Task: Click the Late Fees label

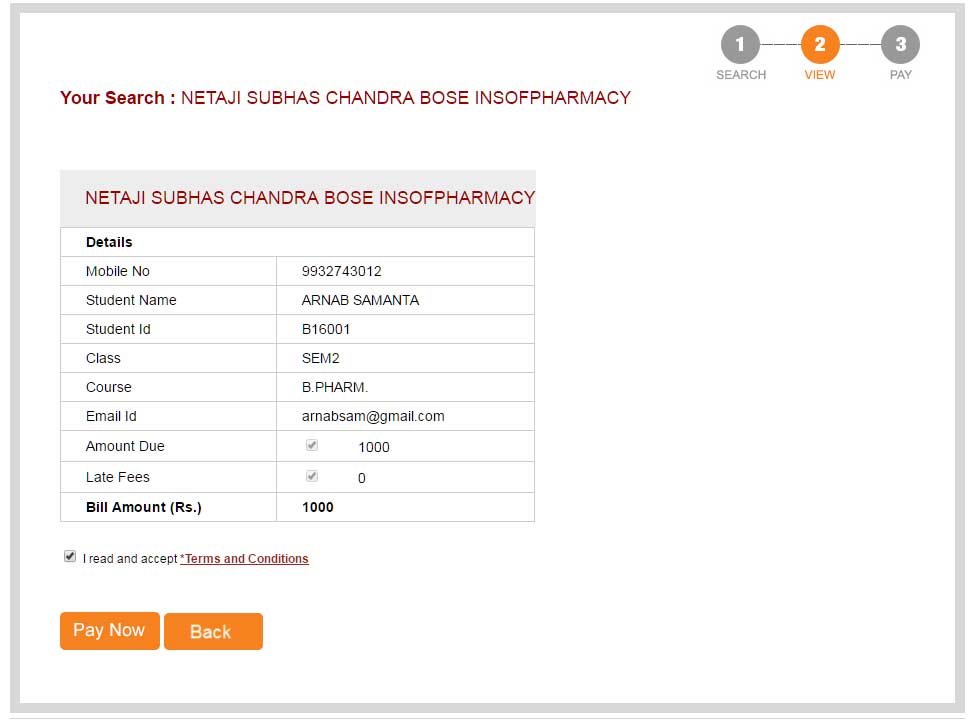Action: click(x=118, y=477)
